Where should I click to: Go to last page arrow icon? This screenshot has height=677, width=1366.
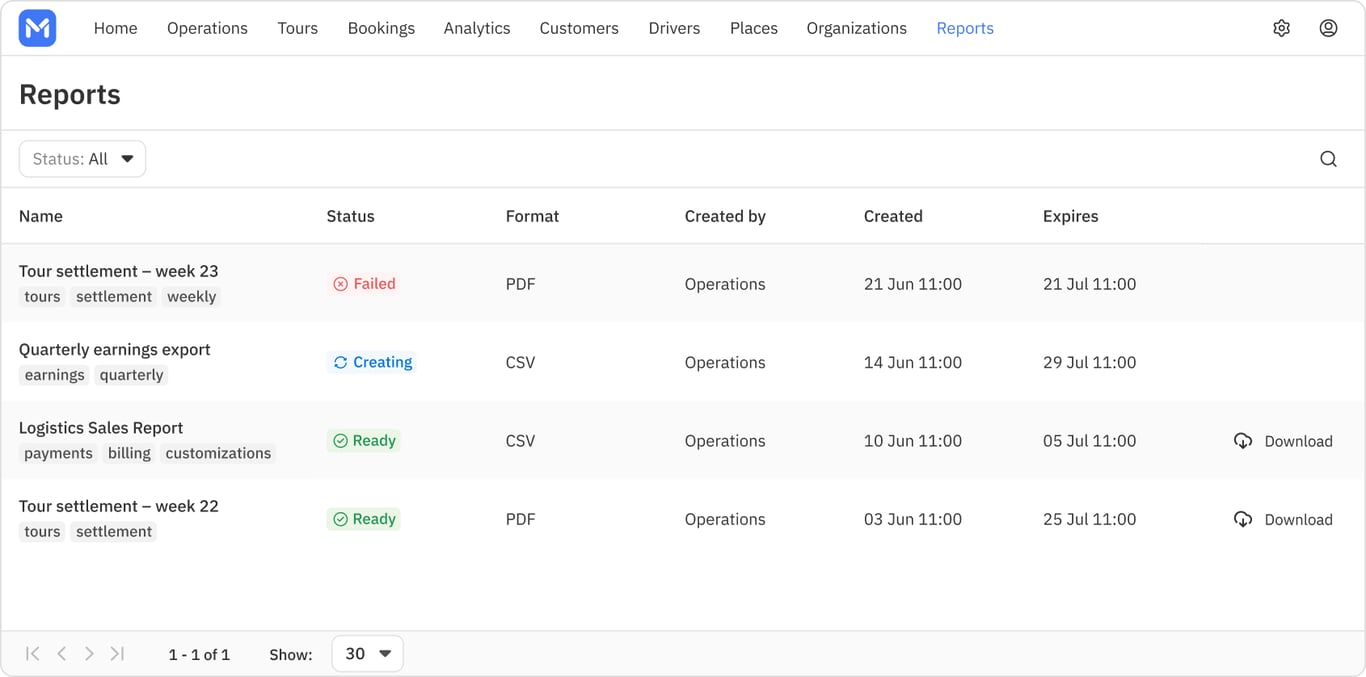[x=117, y=654]
